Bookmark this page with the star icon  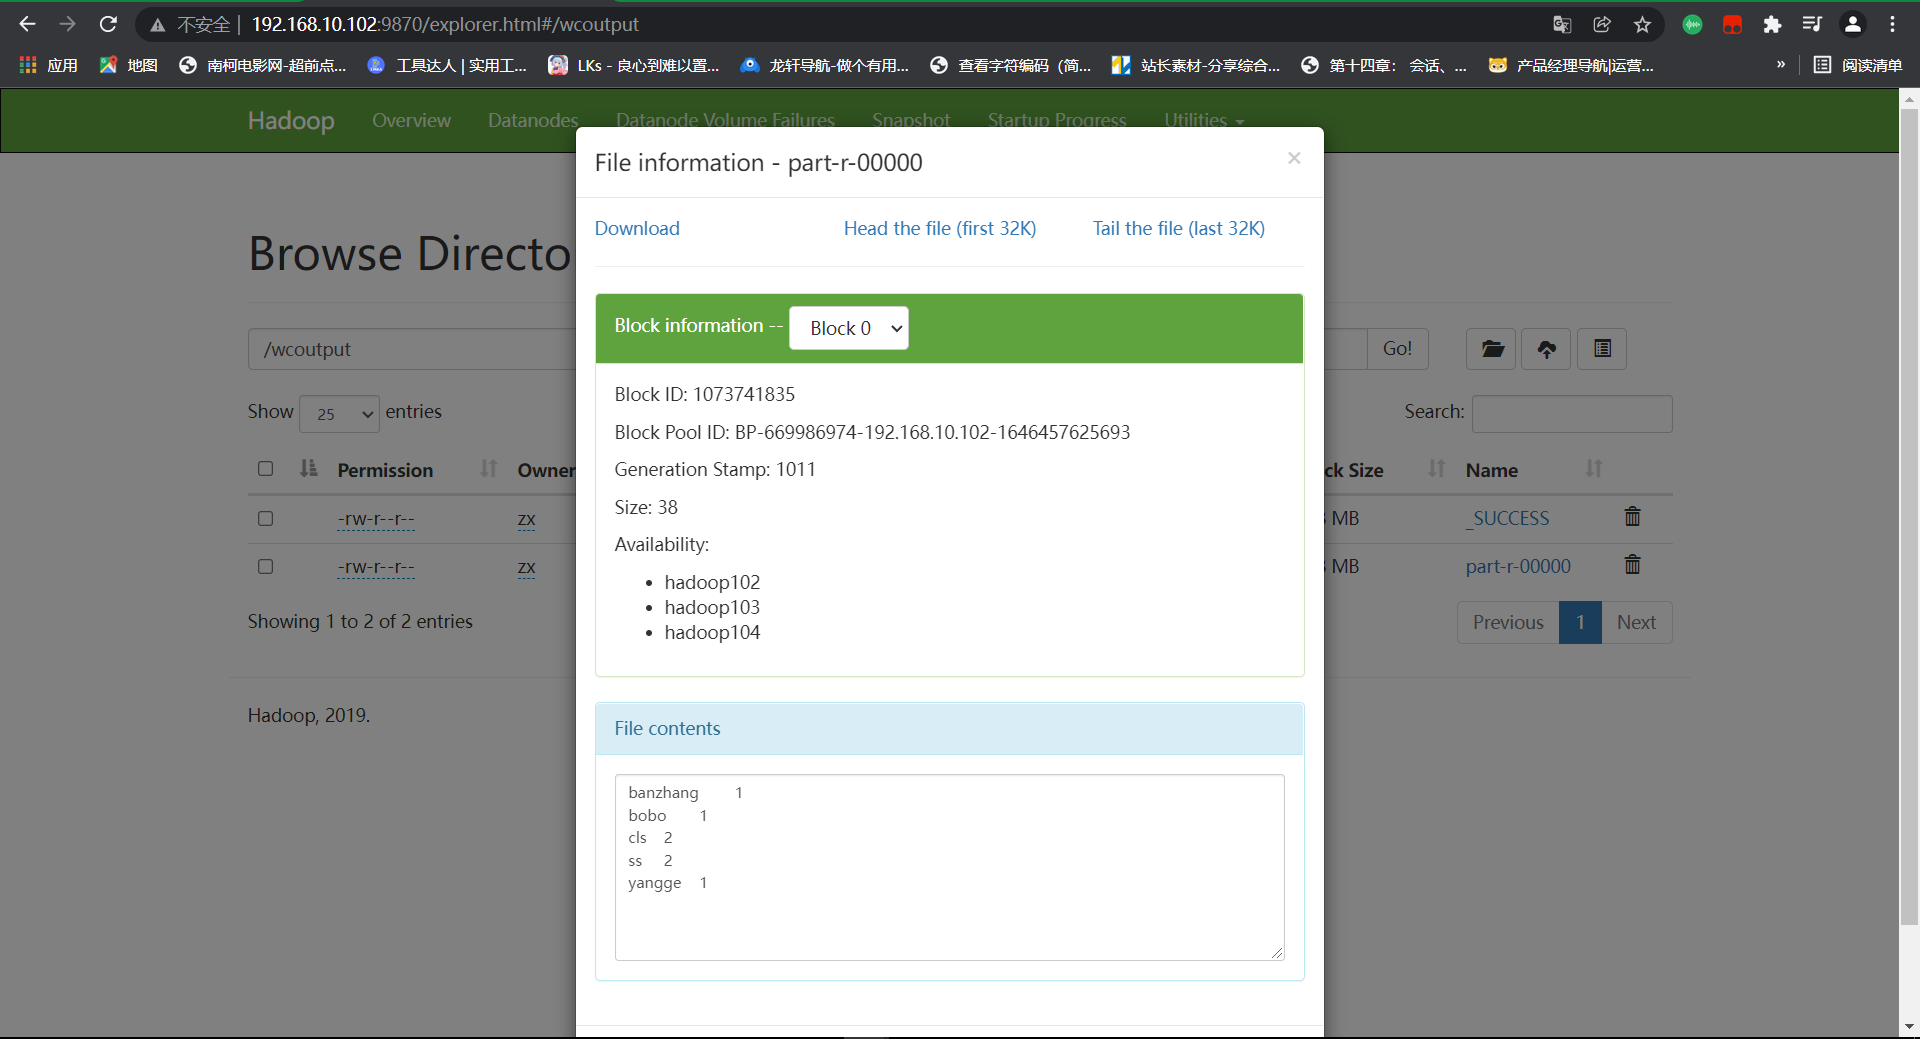(x=1642, y=24)
